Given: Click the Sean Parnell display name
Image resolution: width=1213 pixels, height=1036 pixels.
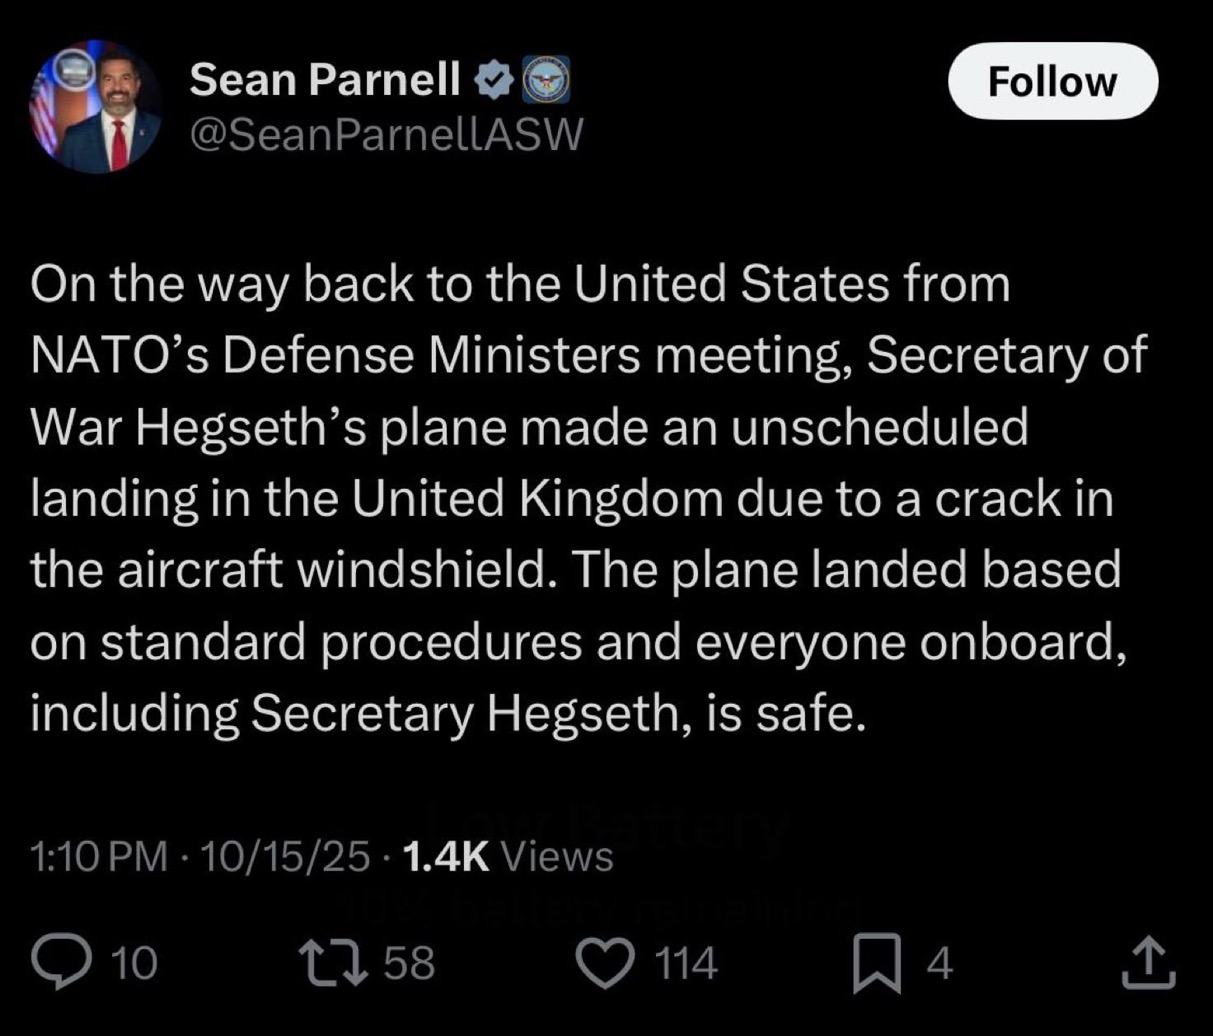Looking at the screenshot, I should (x=326, y=79).
